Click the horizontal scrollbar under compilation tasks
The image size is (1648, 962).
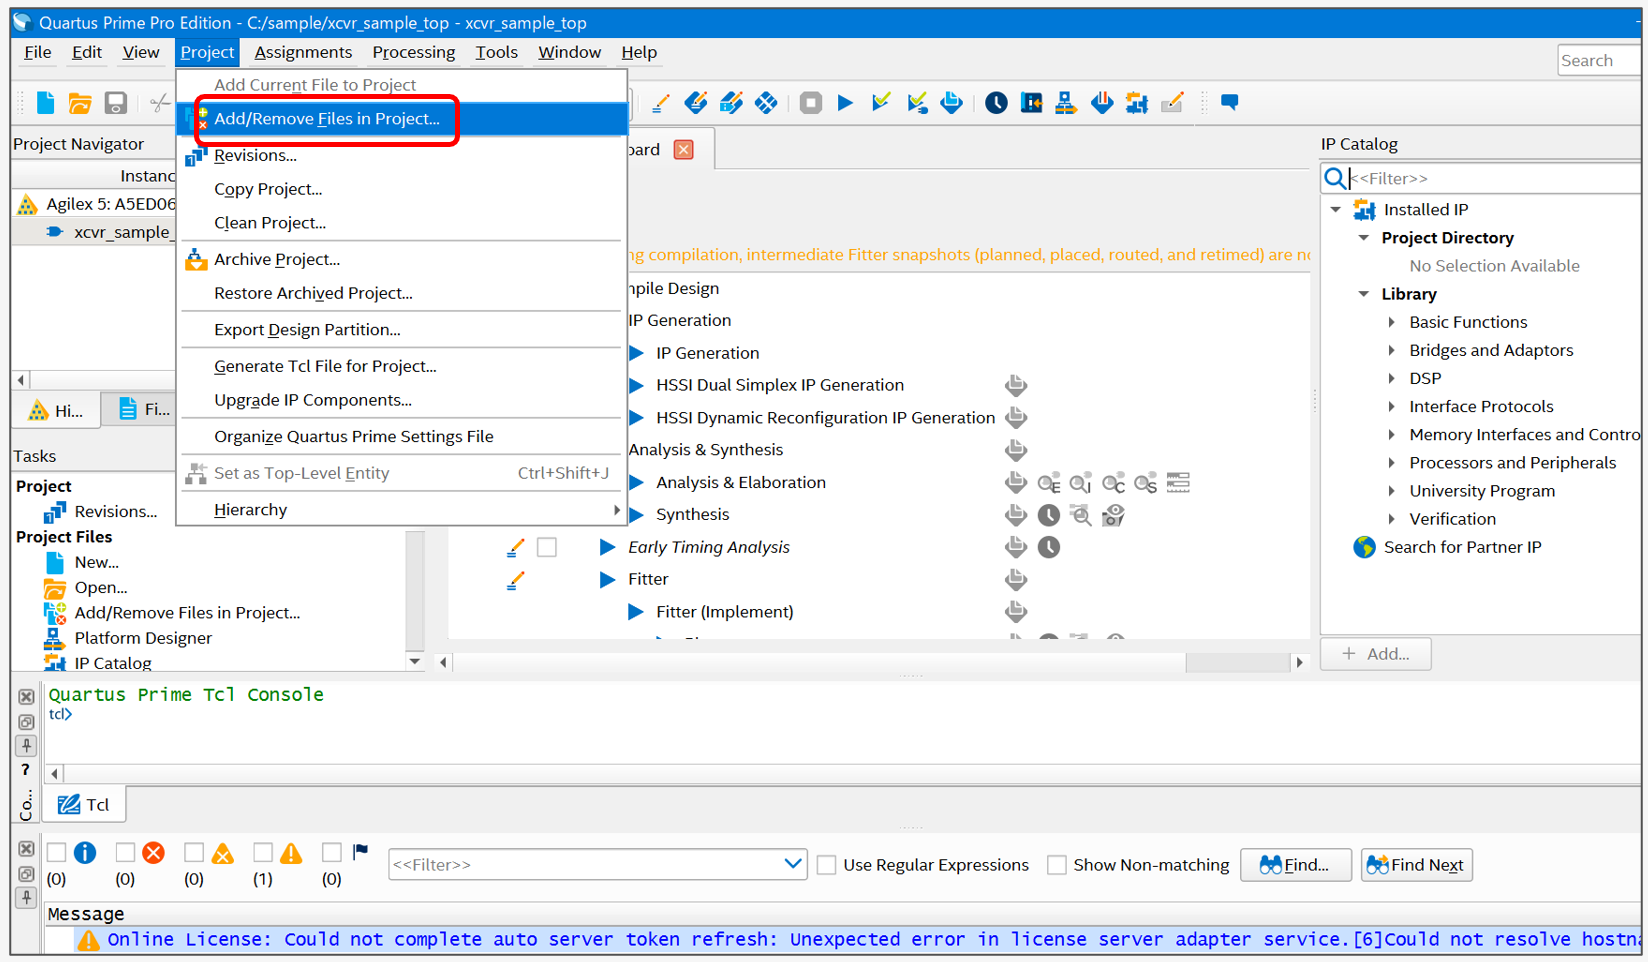point(870,662)
